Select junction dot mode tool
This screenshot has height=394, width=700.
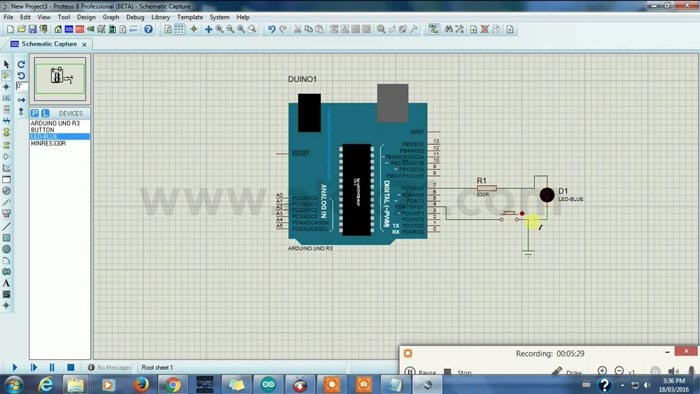(6, 87)
